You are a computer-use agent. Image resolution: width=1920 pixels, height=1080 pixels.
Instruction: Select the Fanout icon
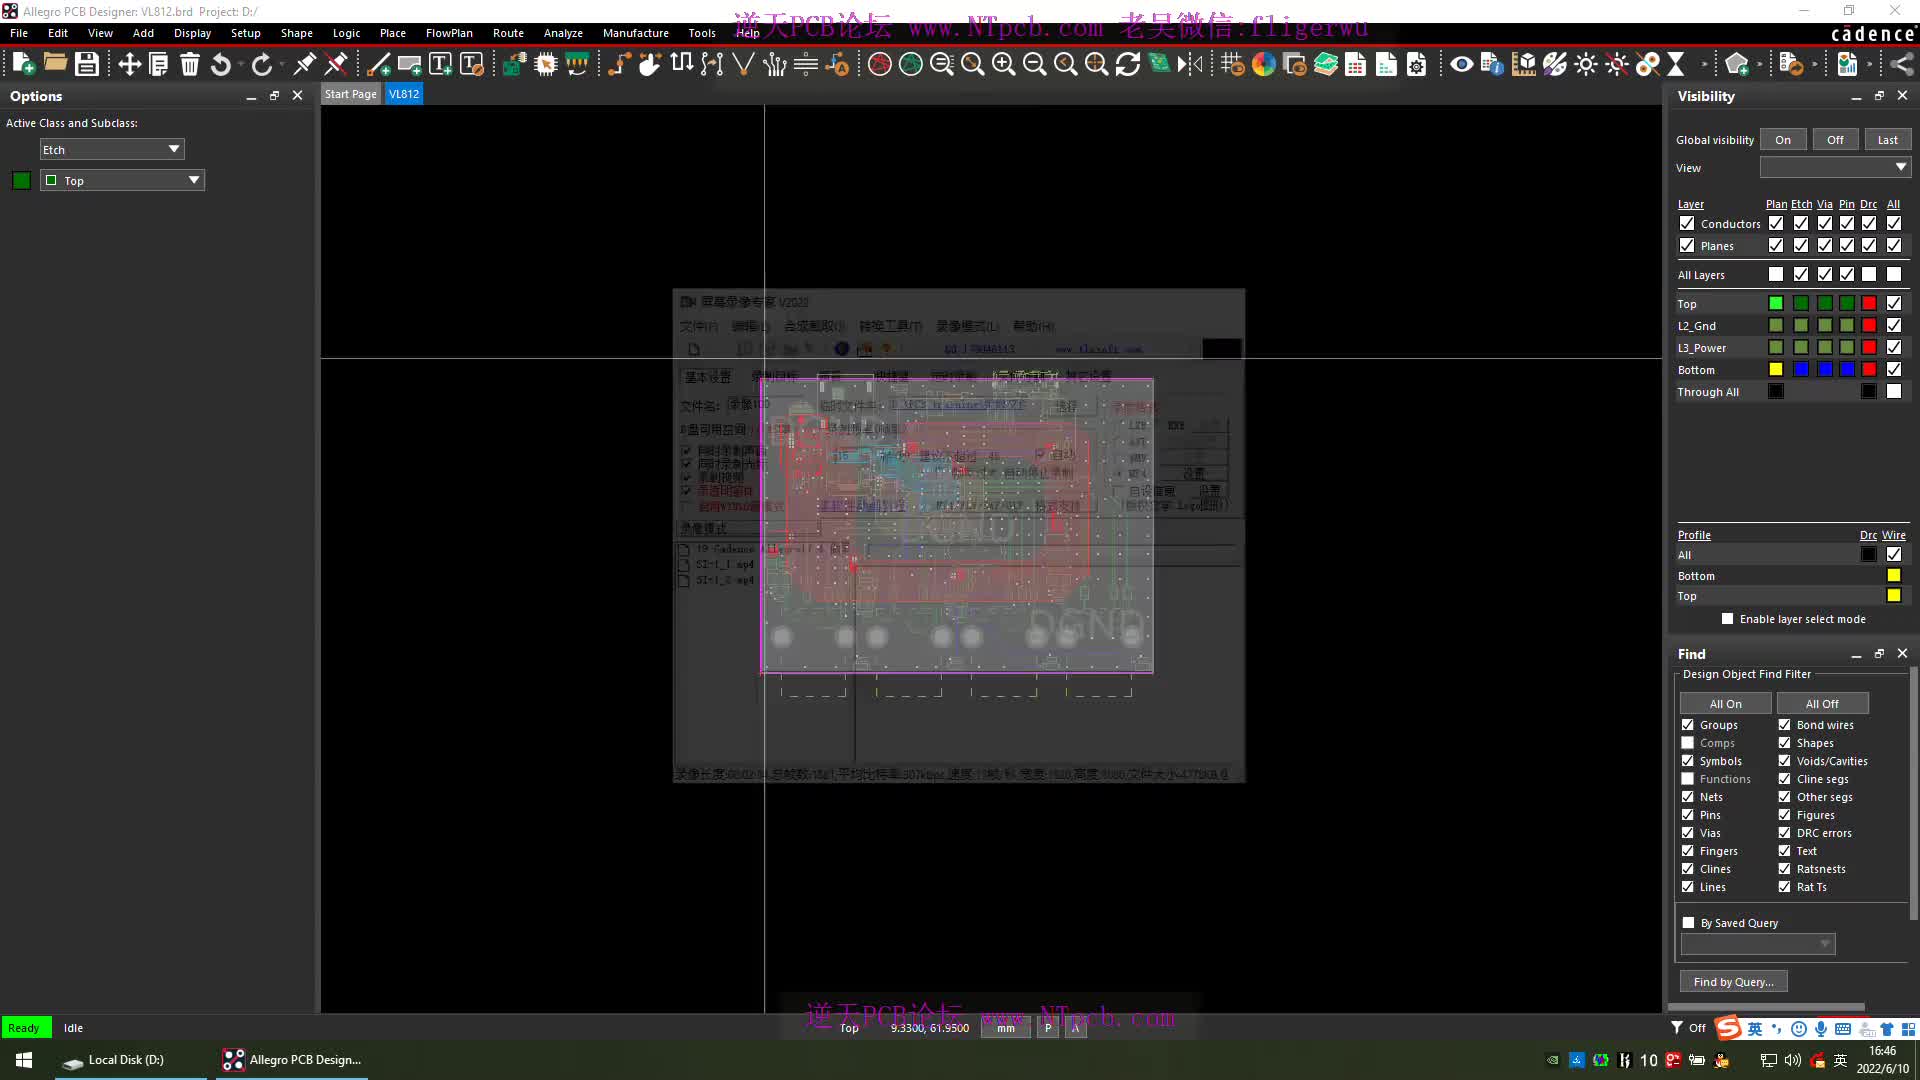[775, 65]
